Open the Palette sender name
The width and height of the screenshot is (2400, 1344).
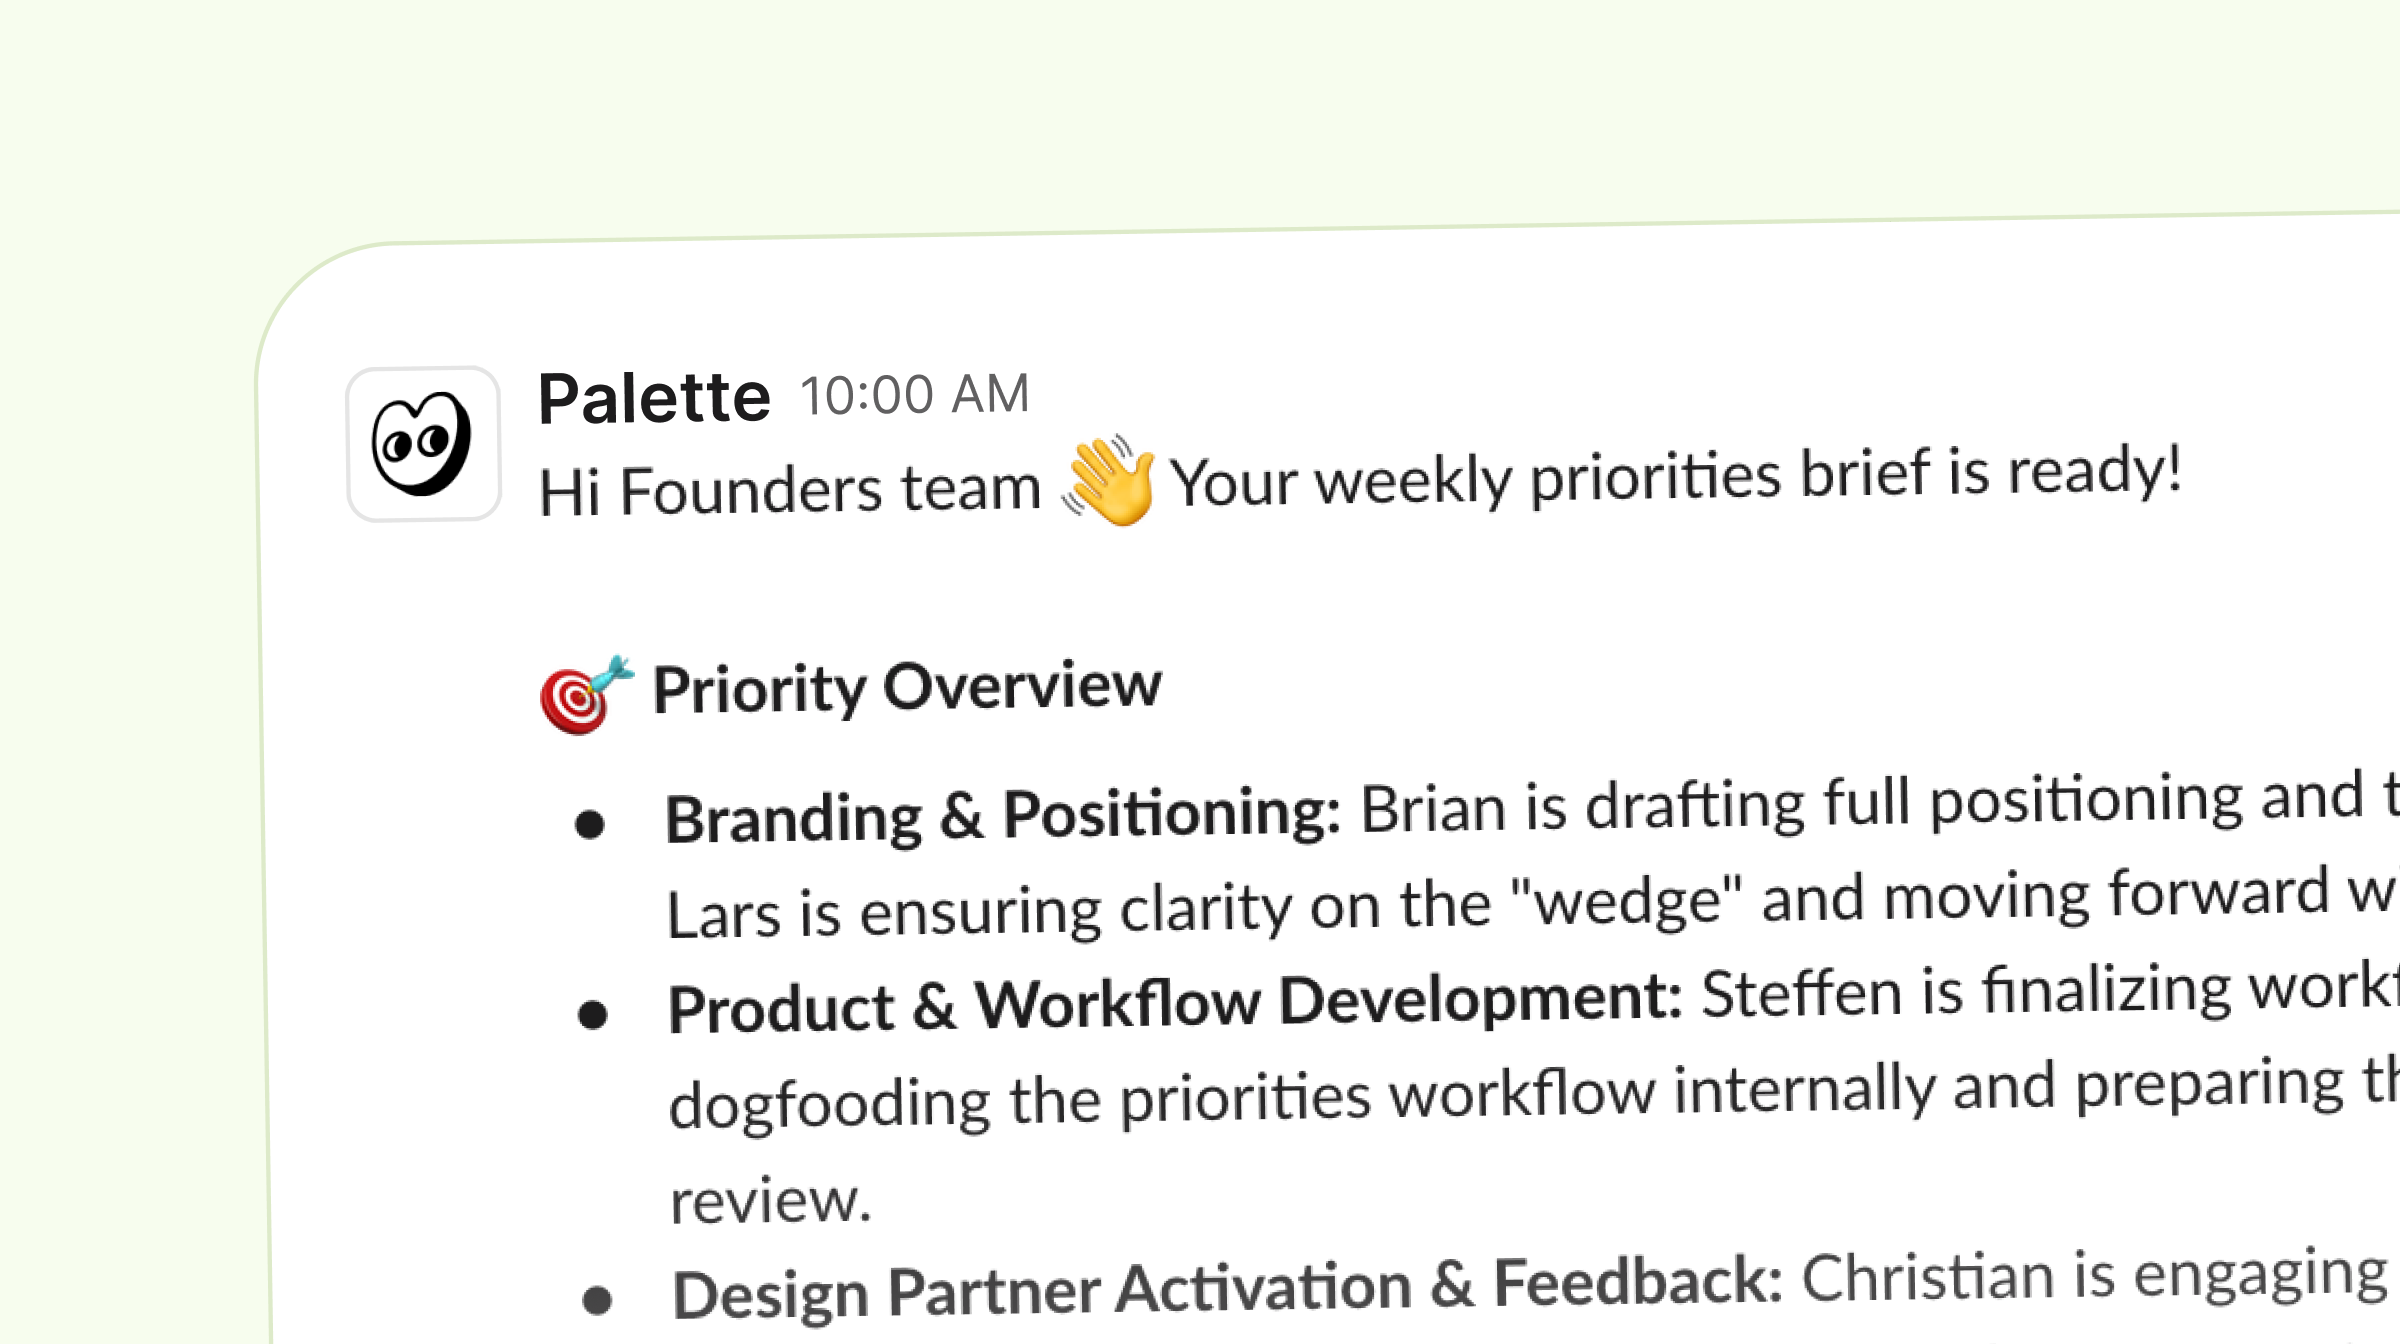click(654, 398)
